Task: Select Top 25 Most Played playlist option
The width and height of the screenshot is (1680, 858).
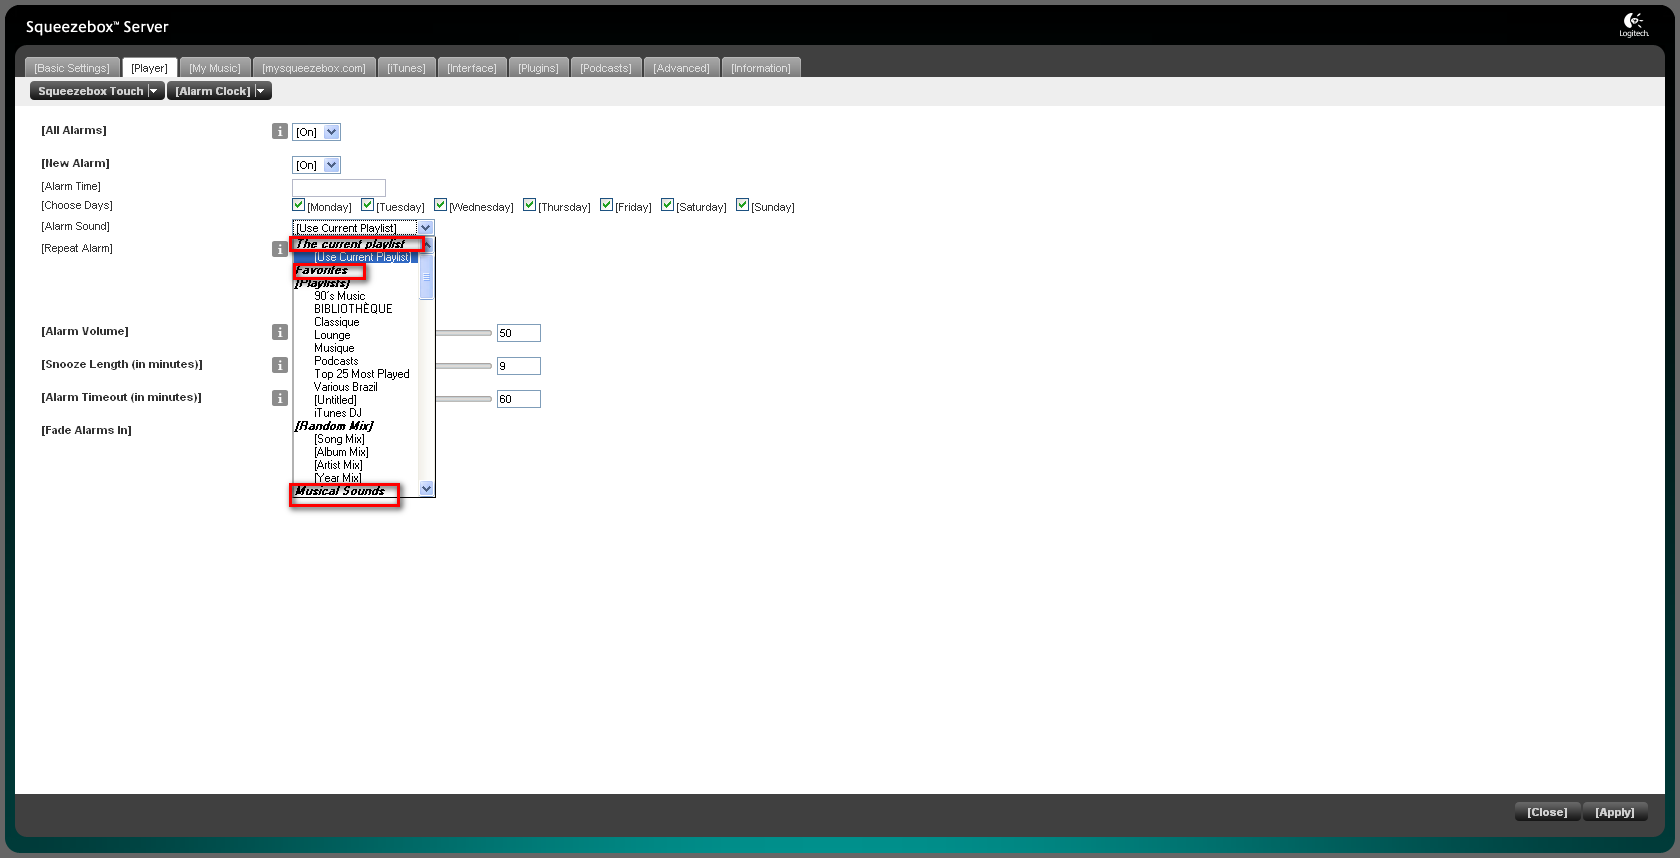Action: (x=361, y=374)
